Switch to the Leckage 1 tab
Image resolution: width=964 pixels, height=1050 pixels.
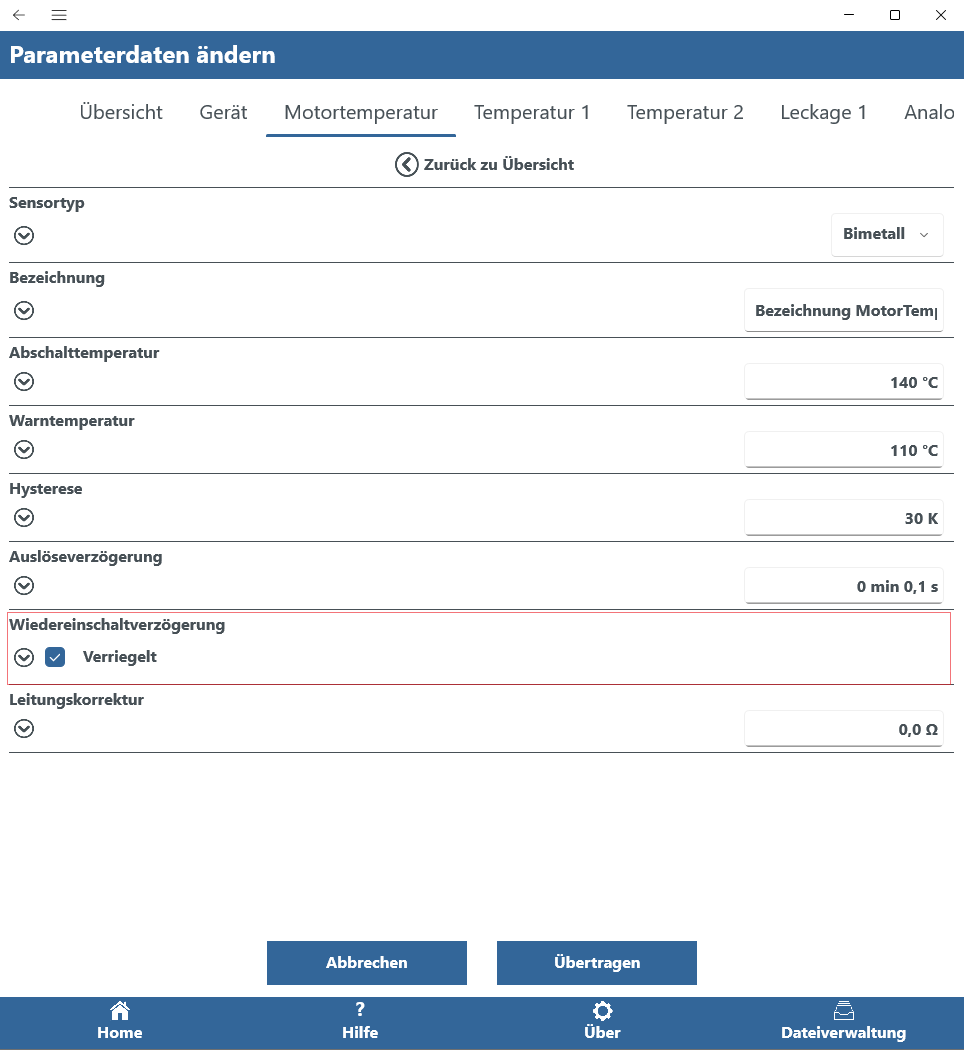pos(823,112)
